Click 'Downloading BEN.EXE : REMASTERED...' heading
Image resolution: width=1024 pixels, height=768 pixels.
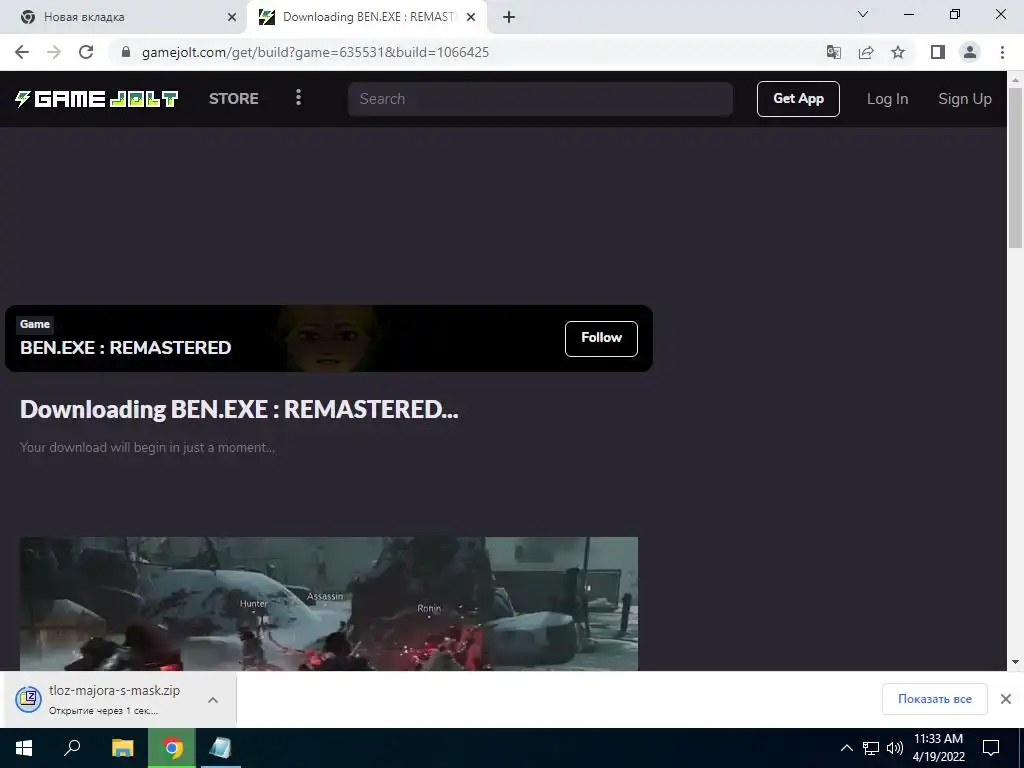tap(239, 409)
